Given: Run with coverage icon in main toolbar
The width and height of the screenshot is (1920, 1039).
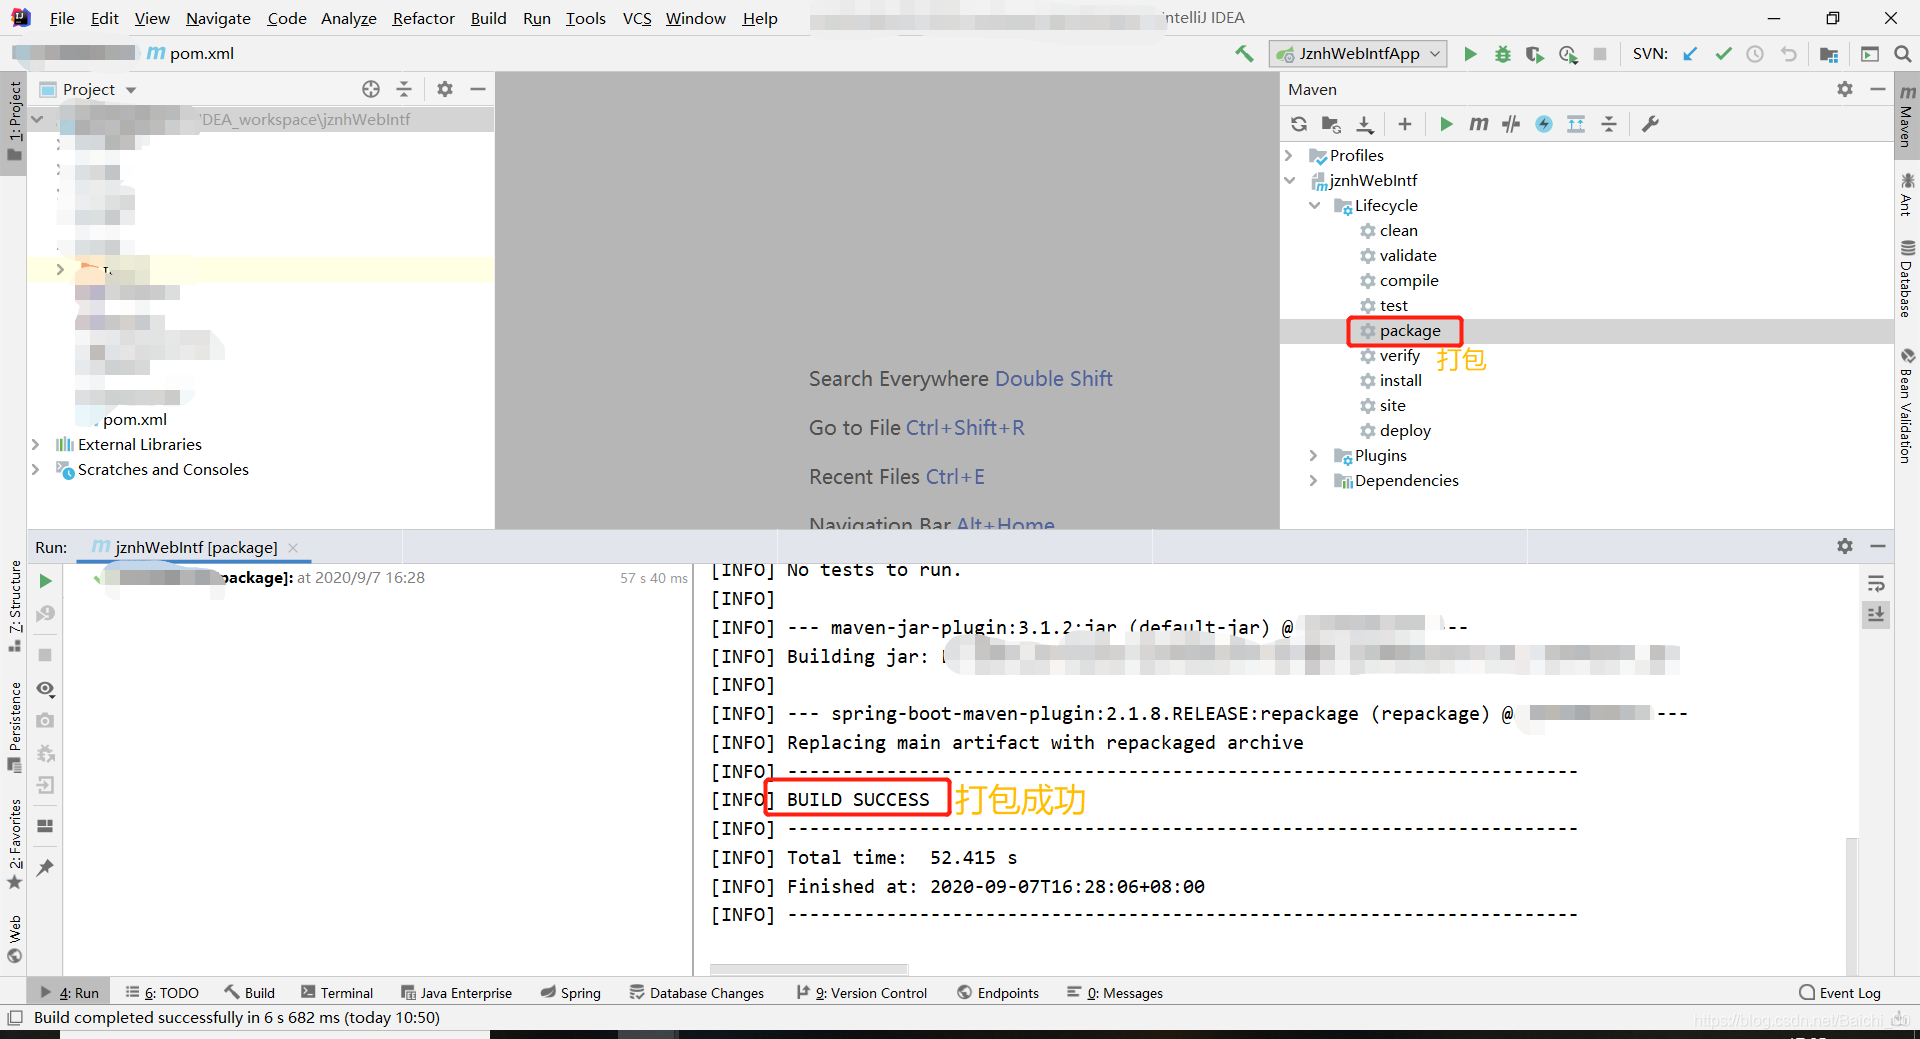Looking at the screenshot, I should (x=1534, y=54).
